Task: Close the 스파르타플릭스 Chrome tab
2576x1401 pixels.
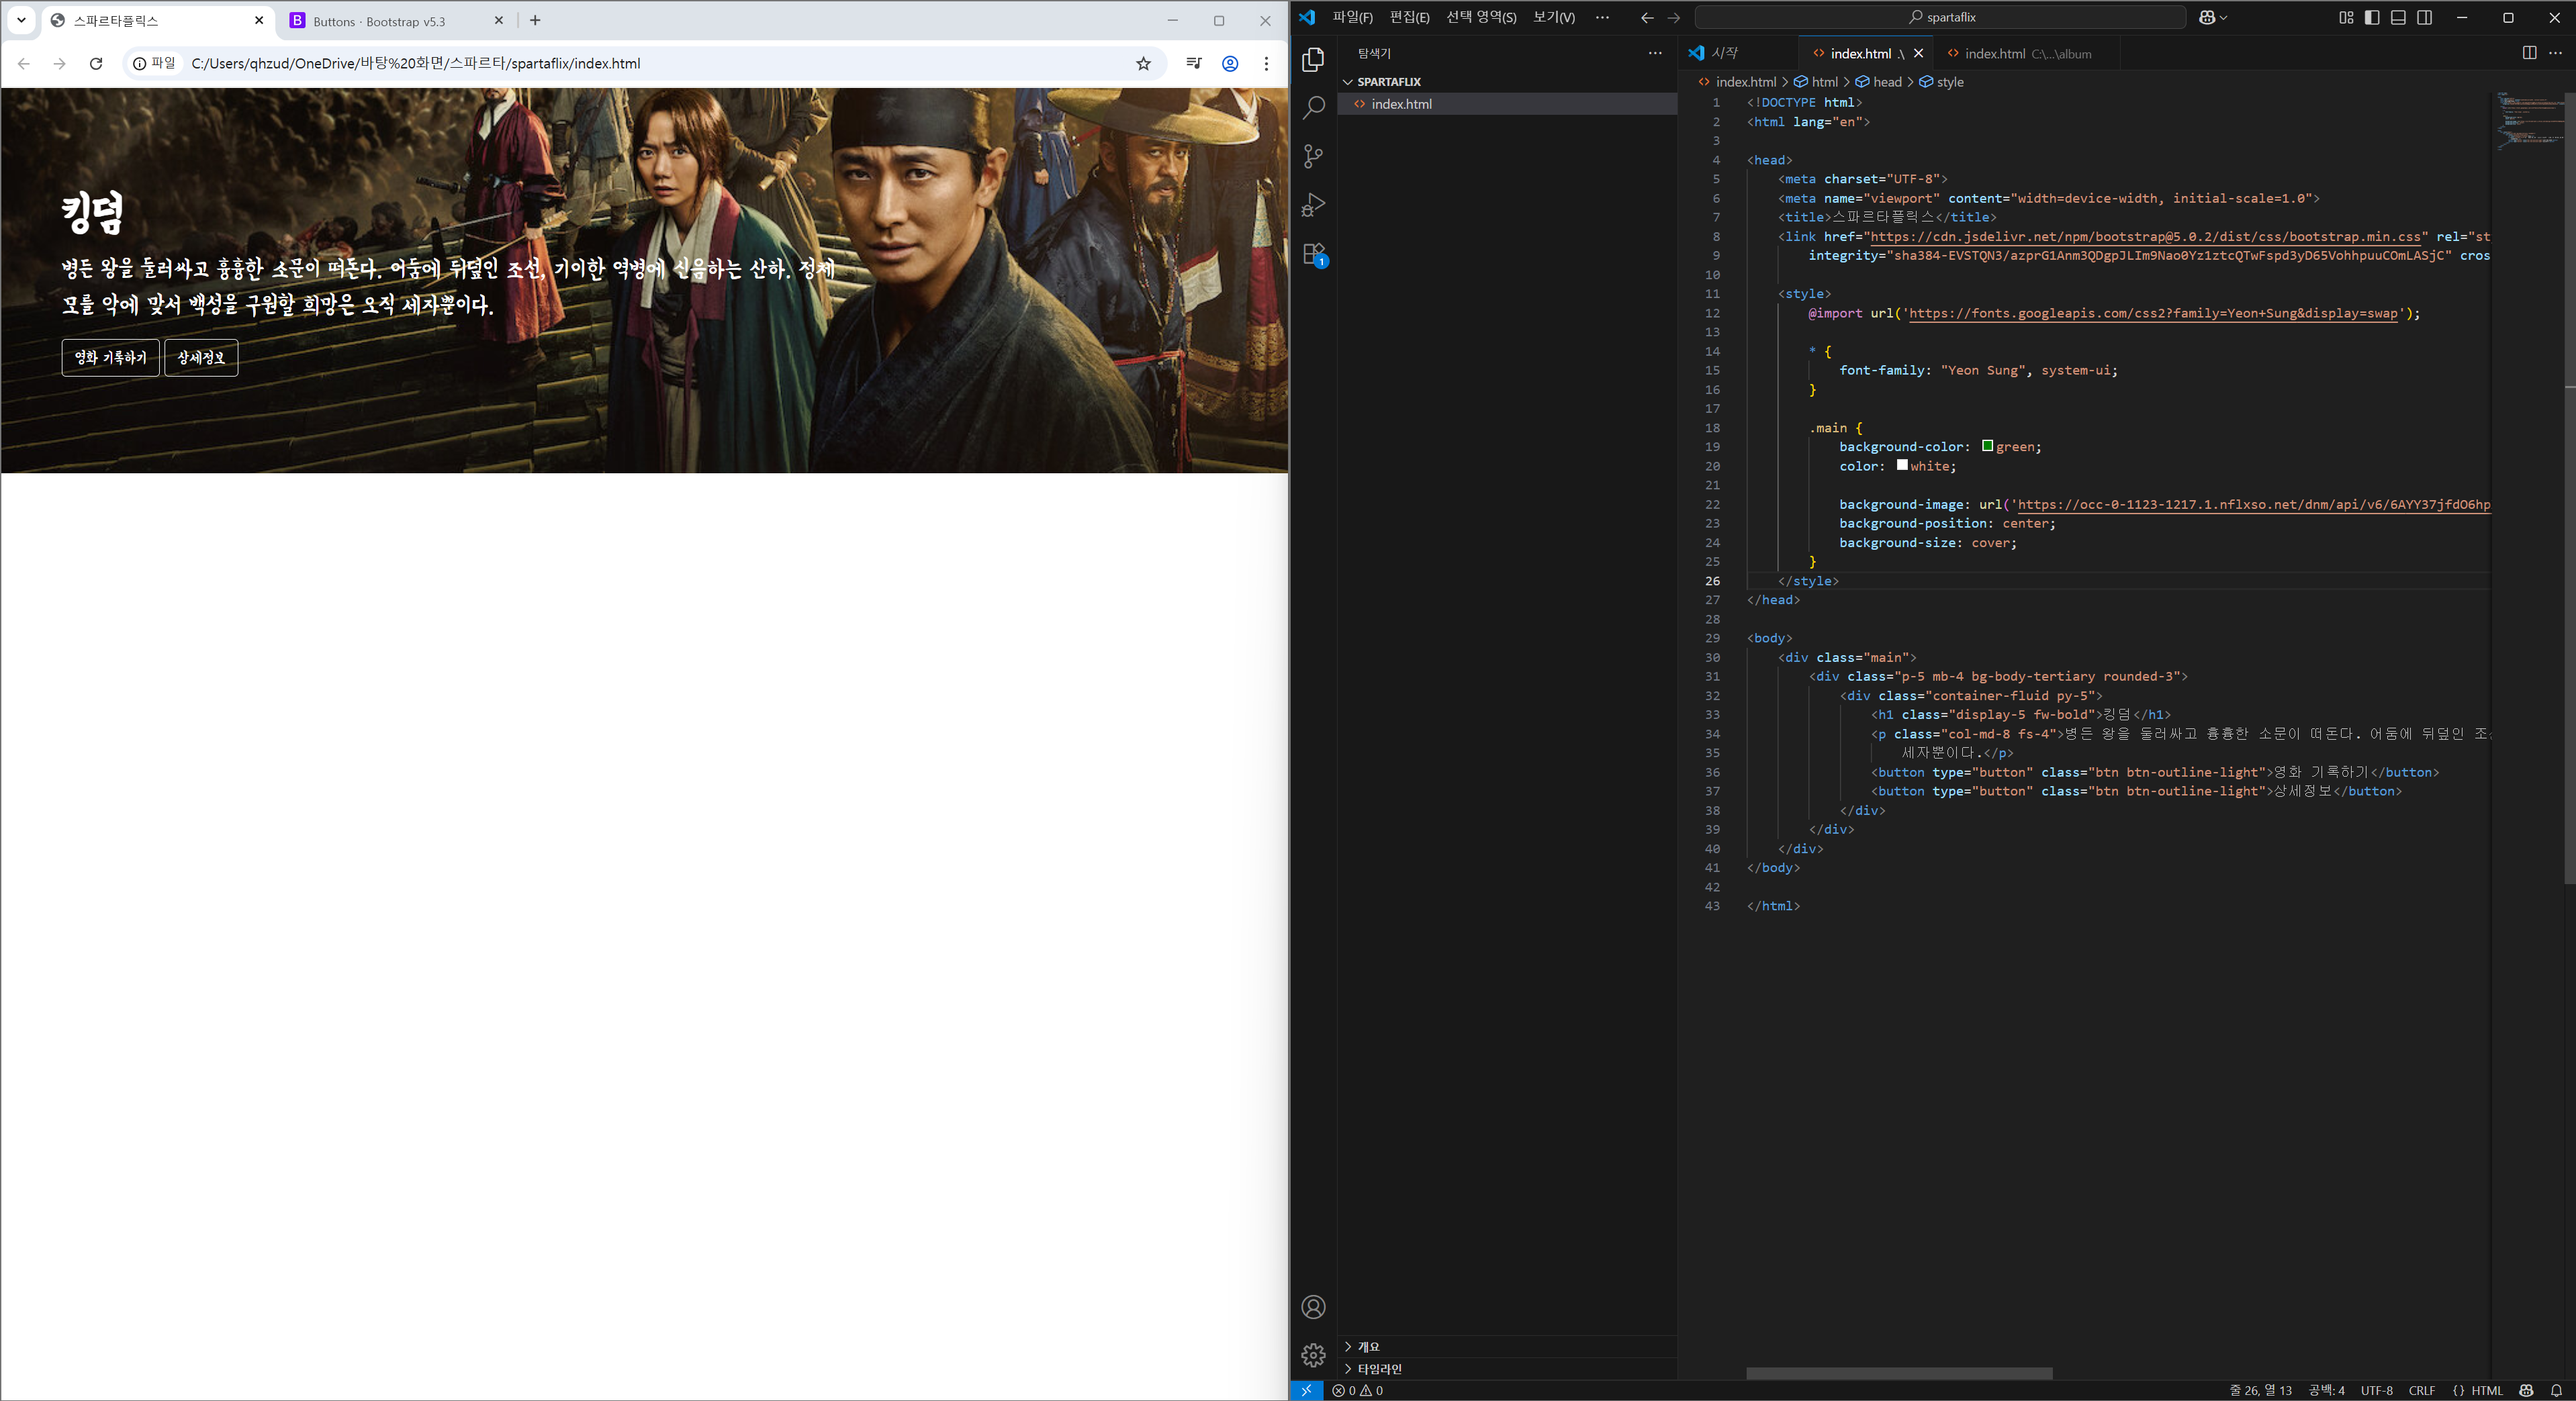Action: point(259,20)
